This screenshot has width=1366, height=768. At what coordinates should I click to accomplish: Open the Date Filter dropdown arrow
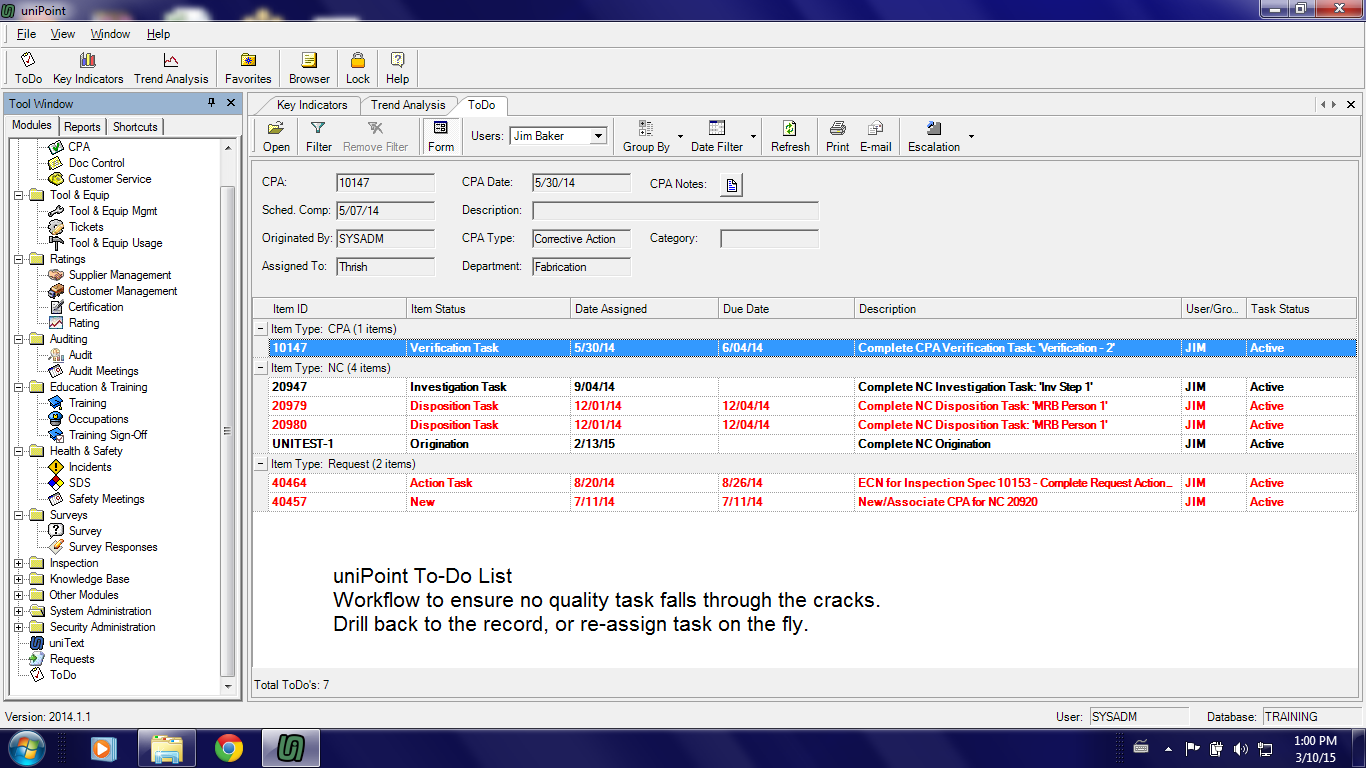[753, 136]
